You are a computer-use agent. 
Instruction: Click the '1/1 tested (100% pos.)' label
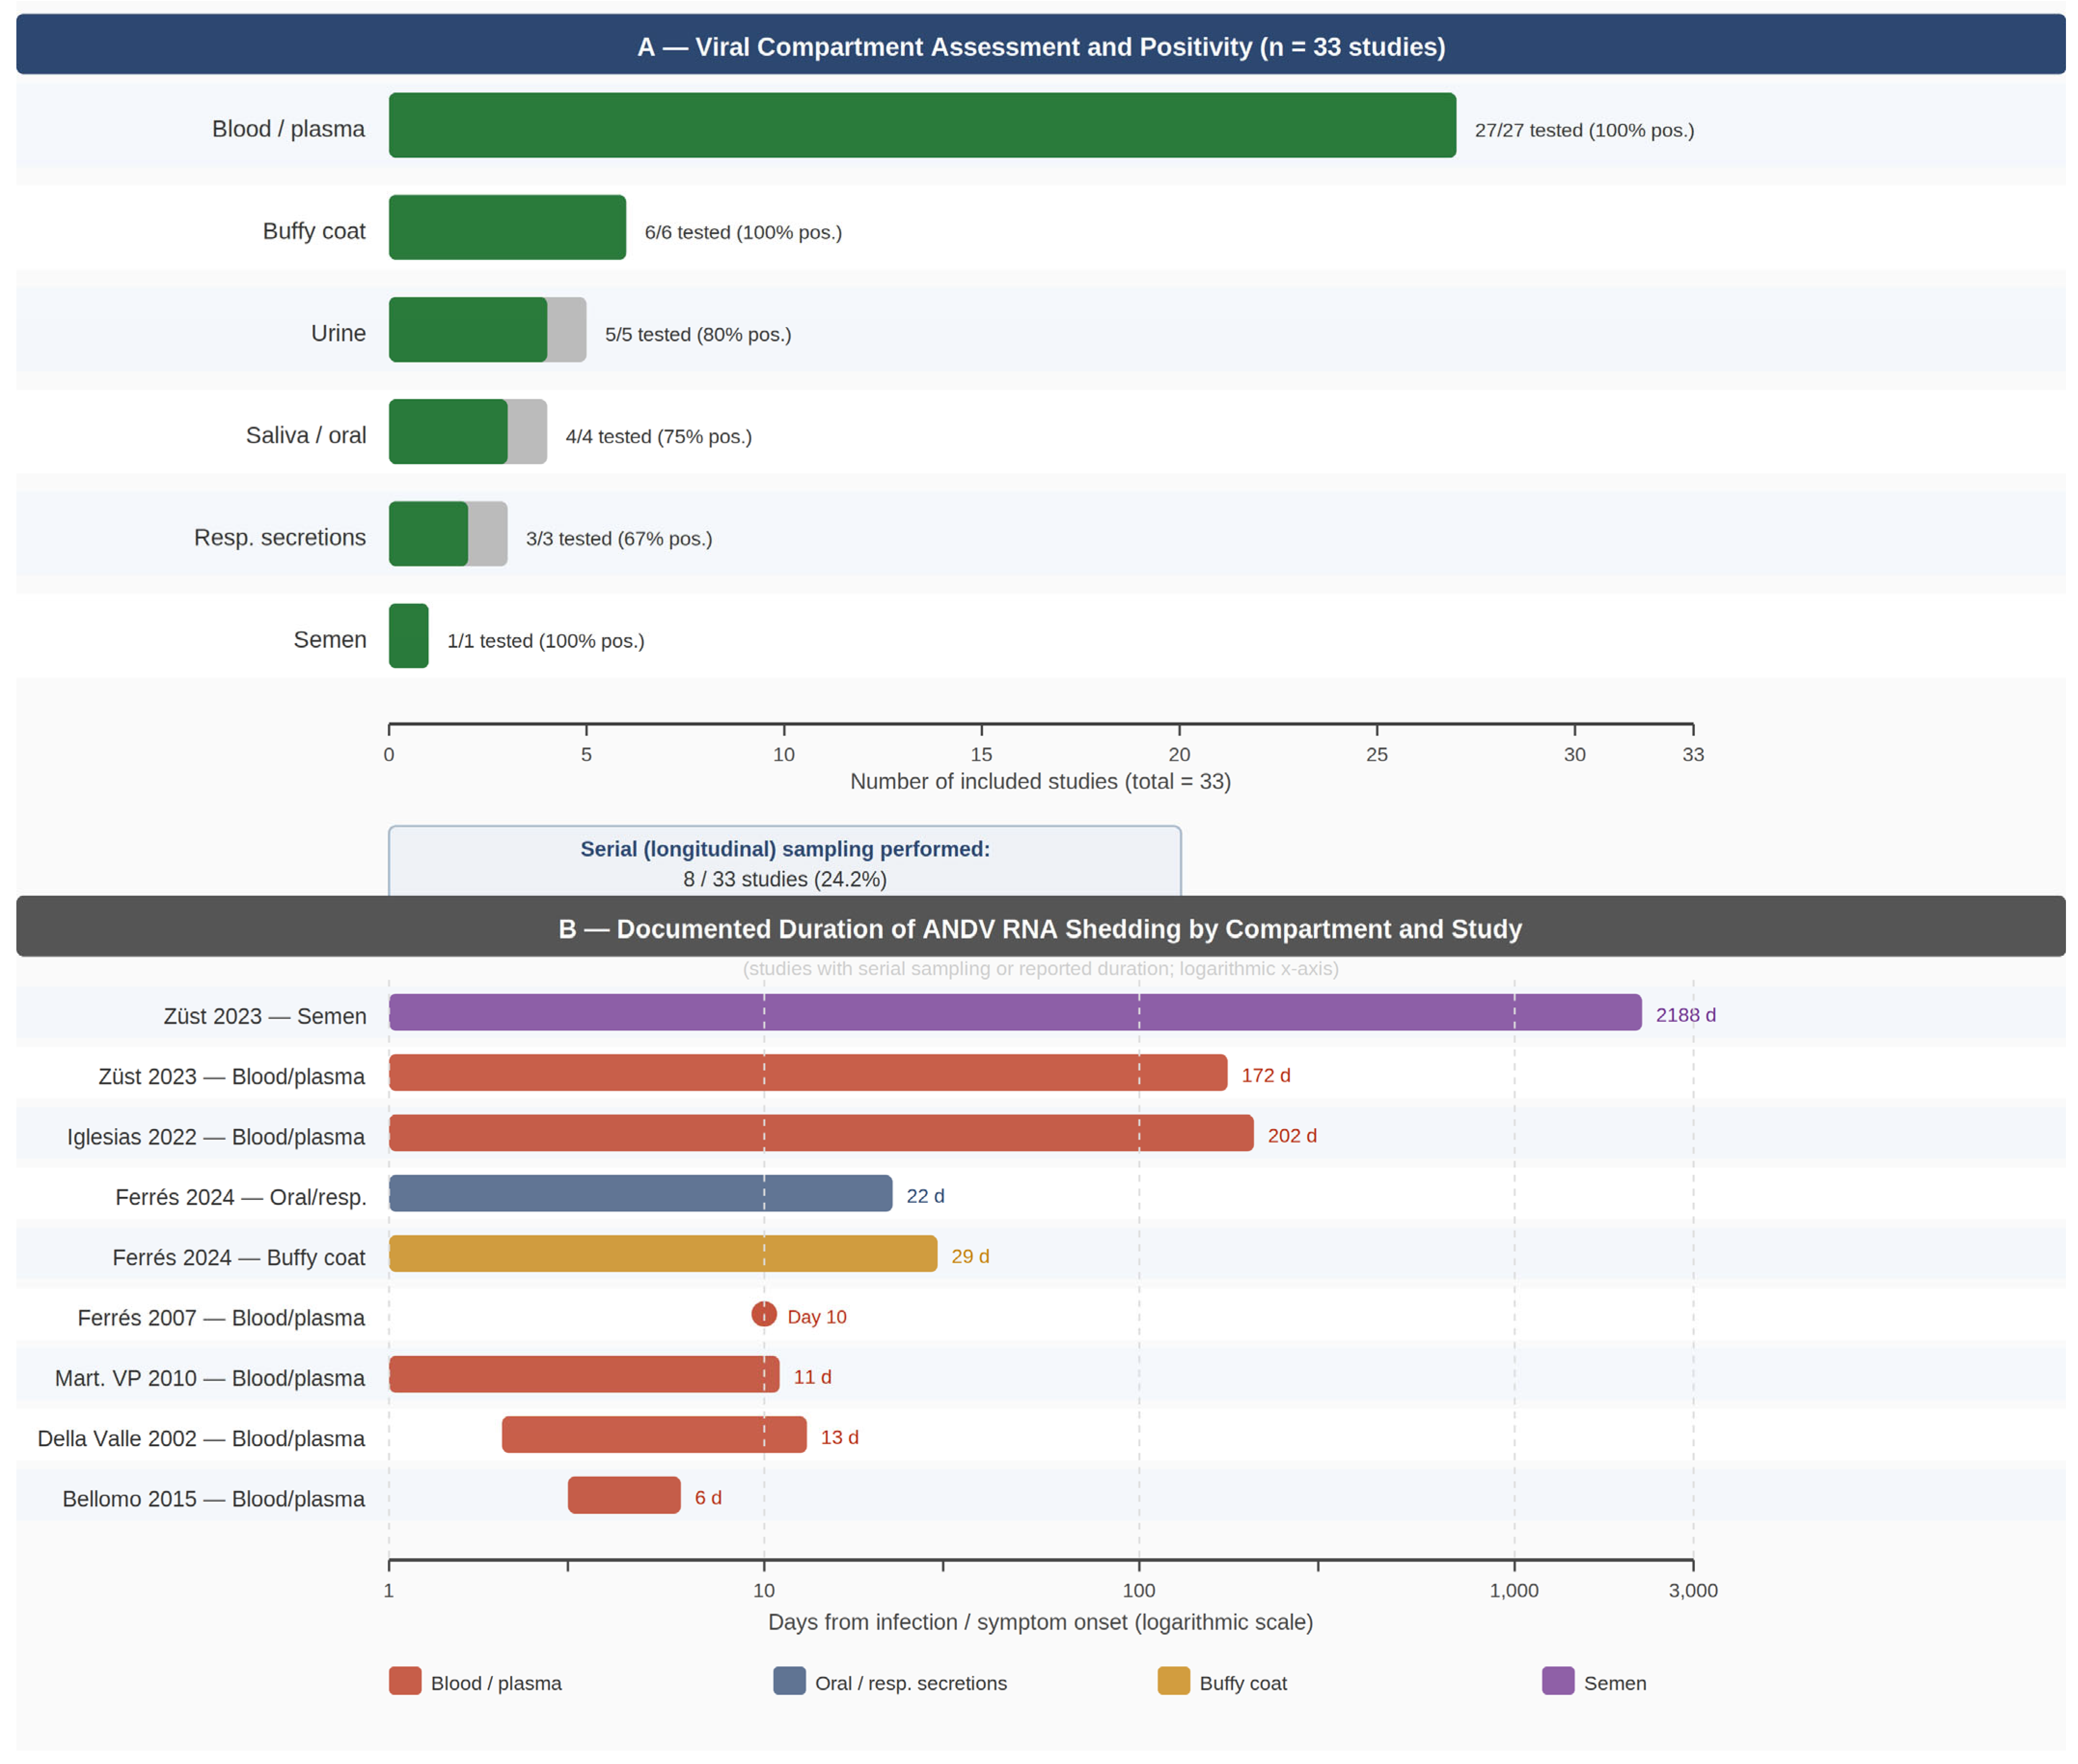click(x=545, y=640)
